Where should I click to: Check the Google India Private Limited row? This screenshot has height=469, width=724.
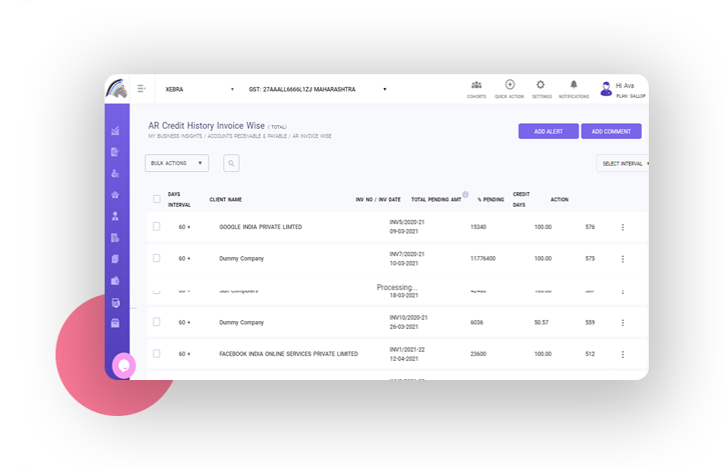pos(157,227)
